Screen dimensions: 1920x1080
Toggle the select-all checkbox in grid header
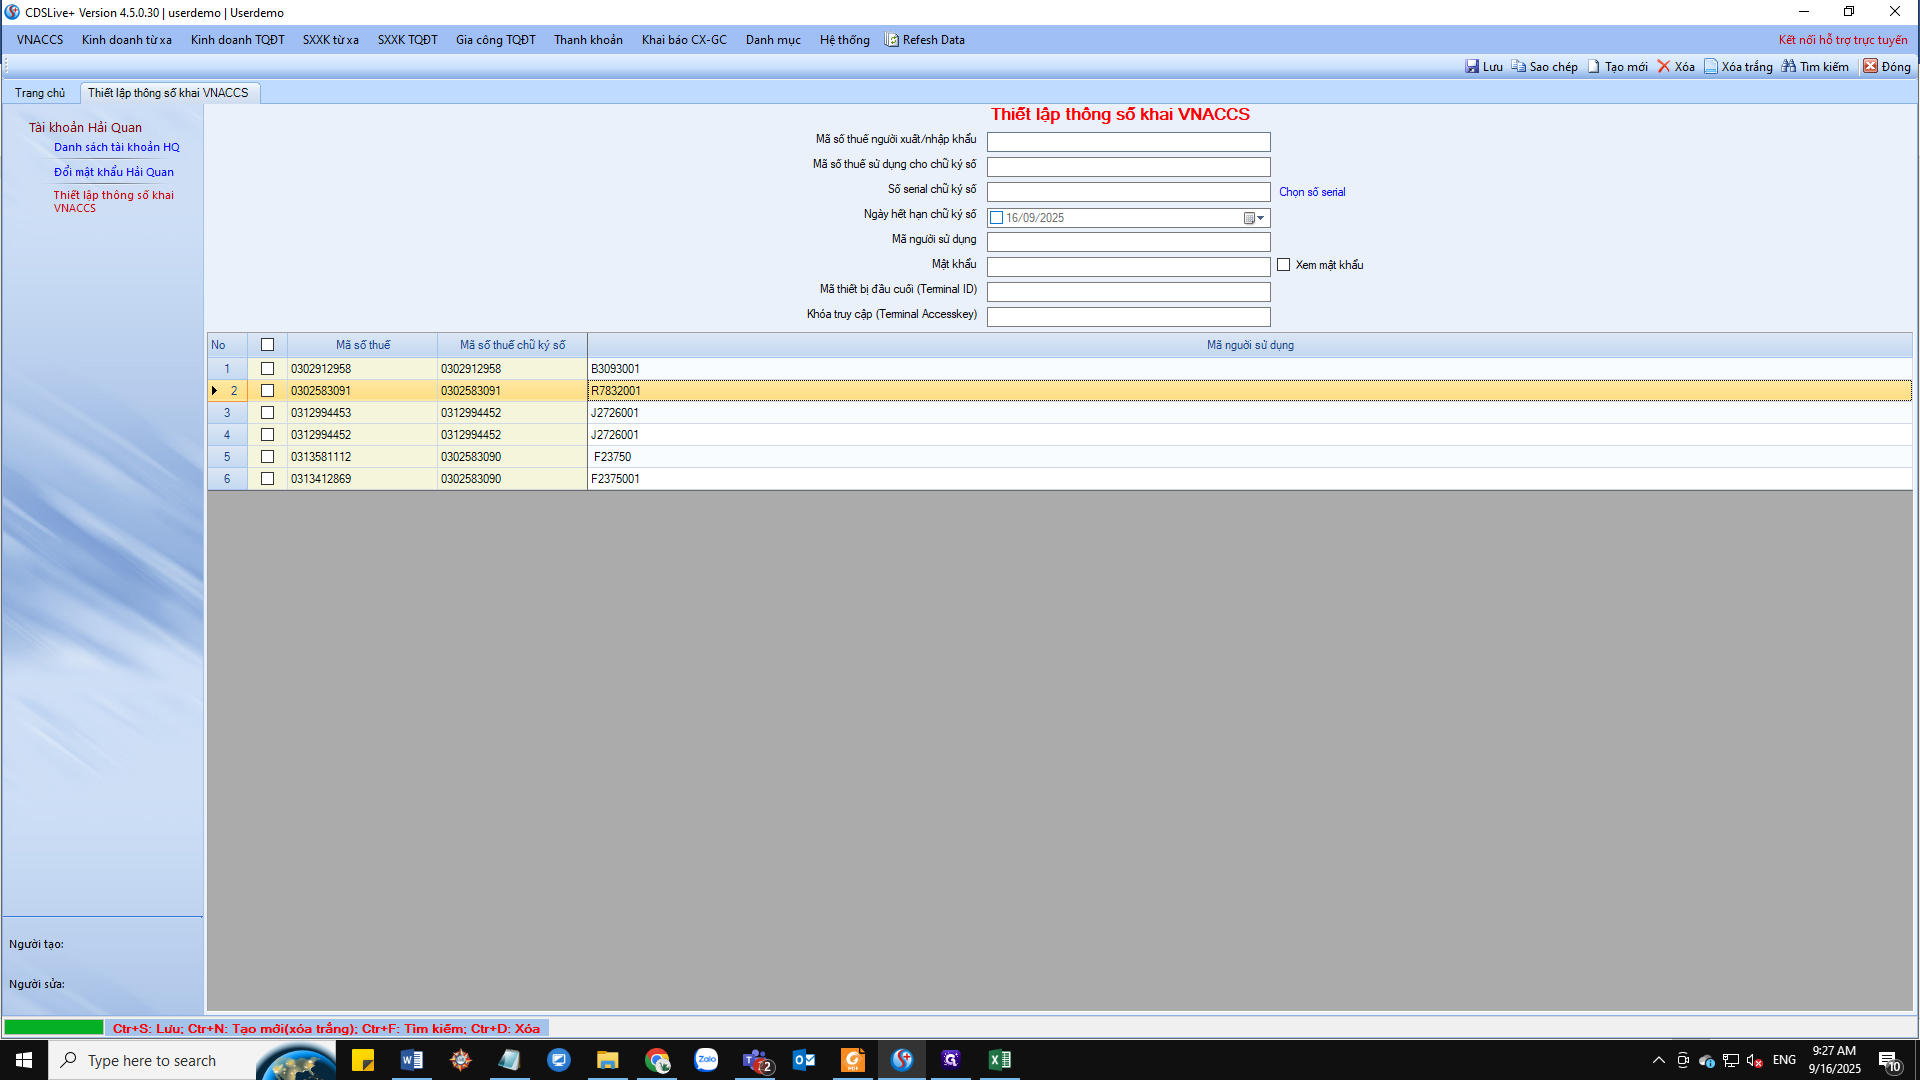pos(267,345)
